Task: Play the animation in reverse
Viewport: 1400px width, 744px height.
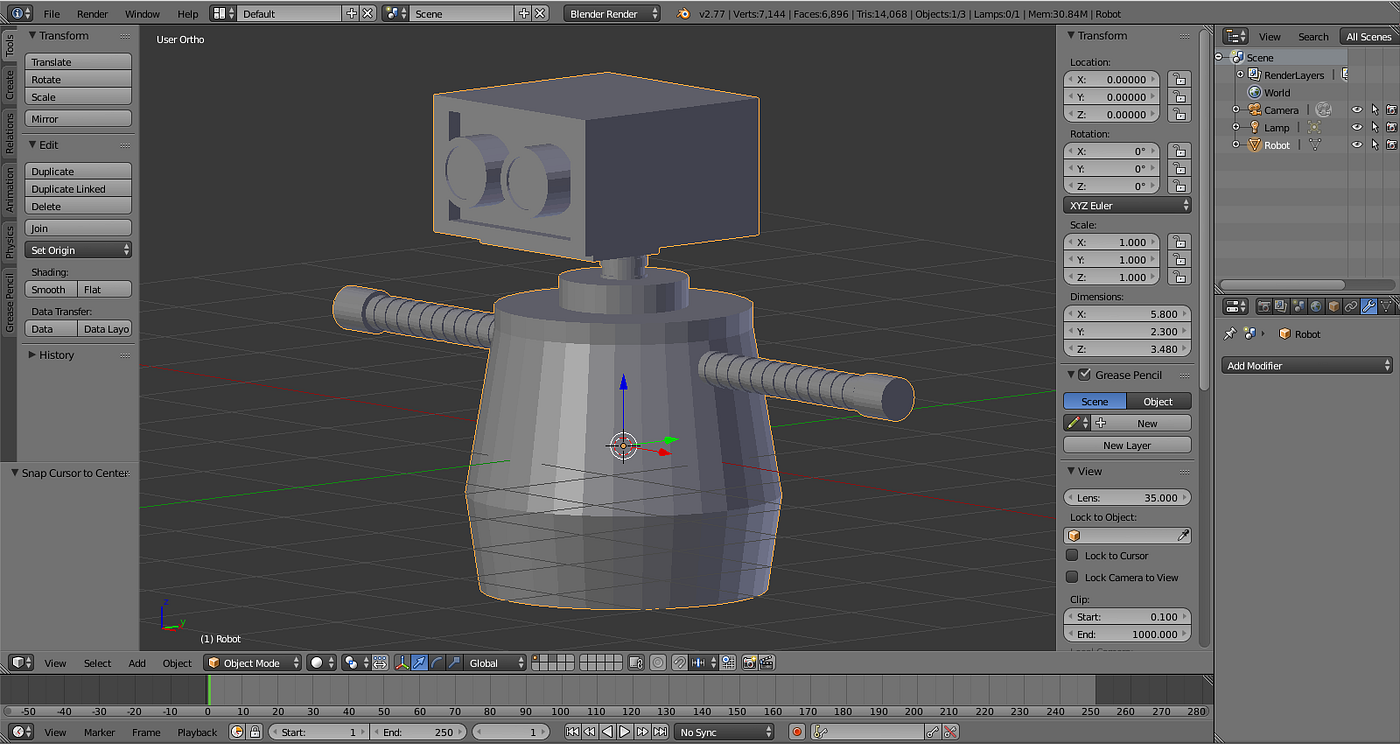Action: point(607,732)
